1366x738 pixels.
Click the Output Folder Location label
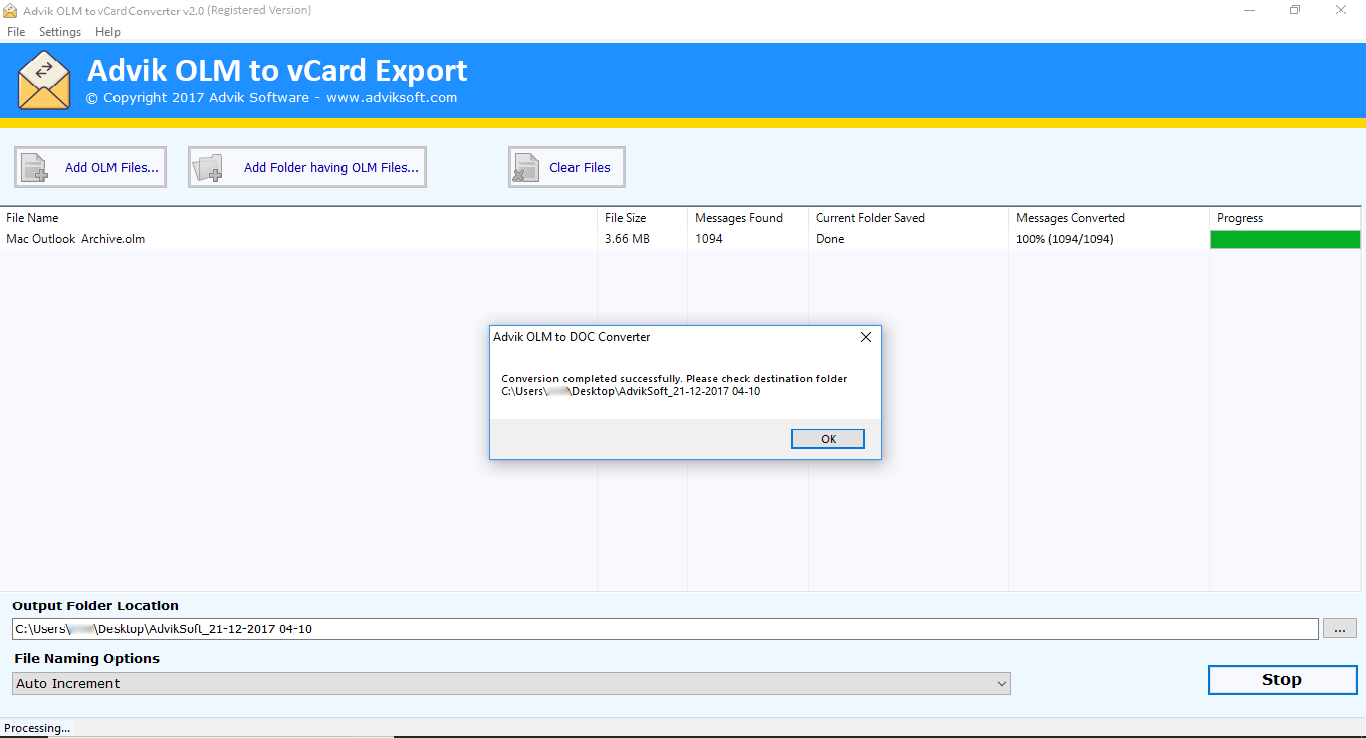pos(95,606)
